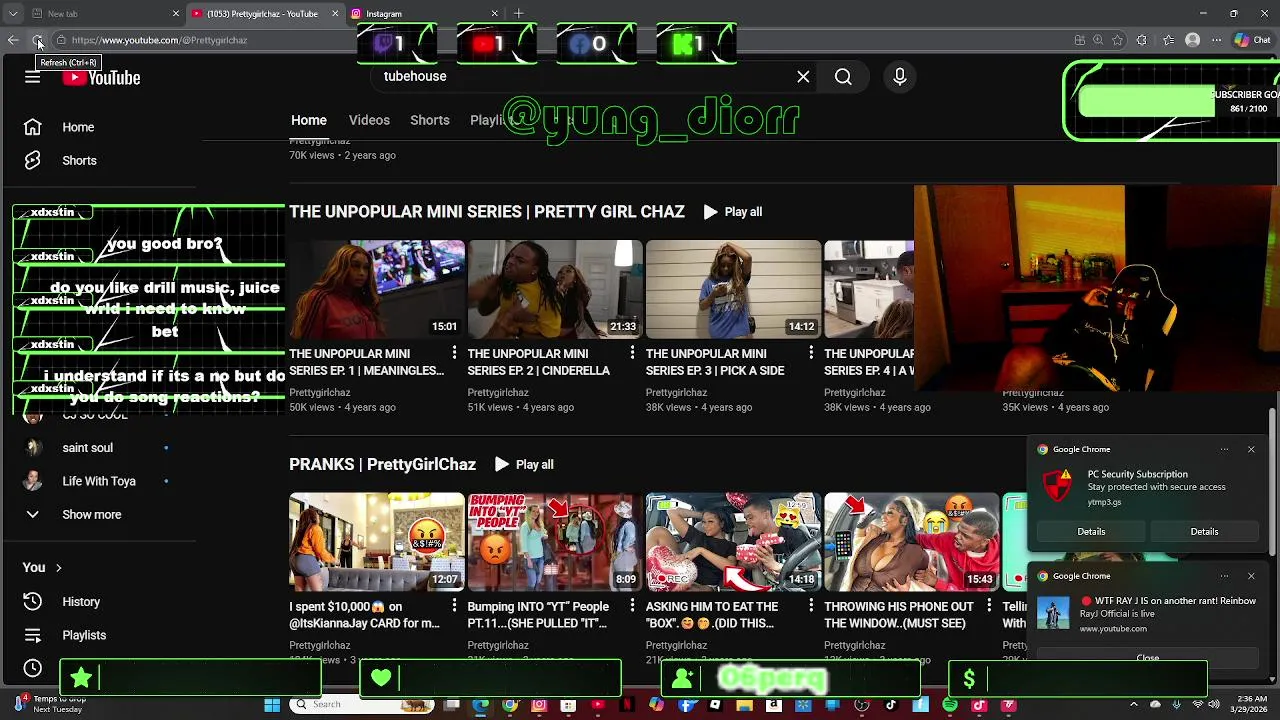Open options for Bumping INTO YT People video
Viewport: 1280px width, 720px height.
click(632, 606)
